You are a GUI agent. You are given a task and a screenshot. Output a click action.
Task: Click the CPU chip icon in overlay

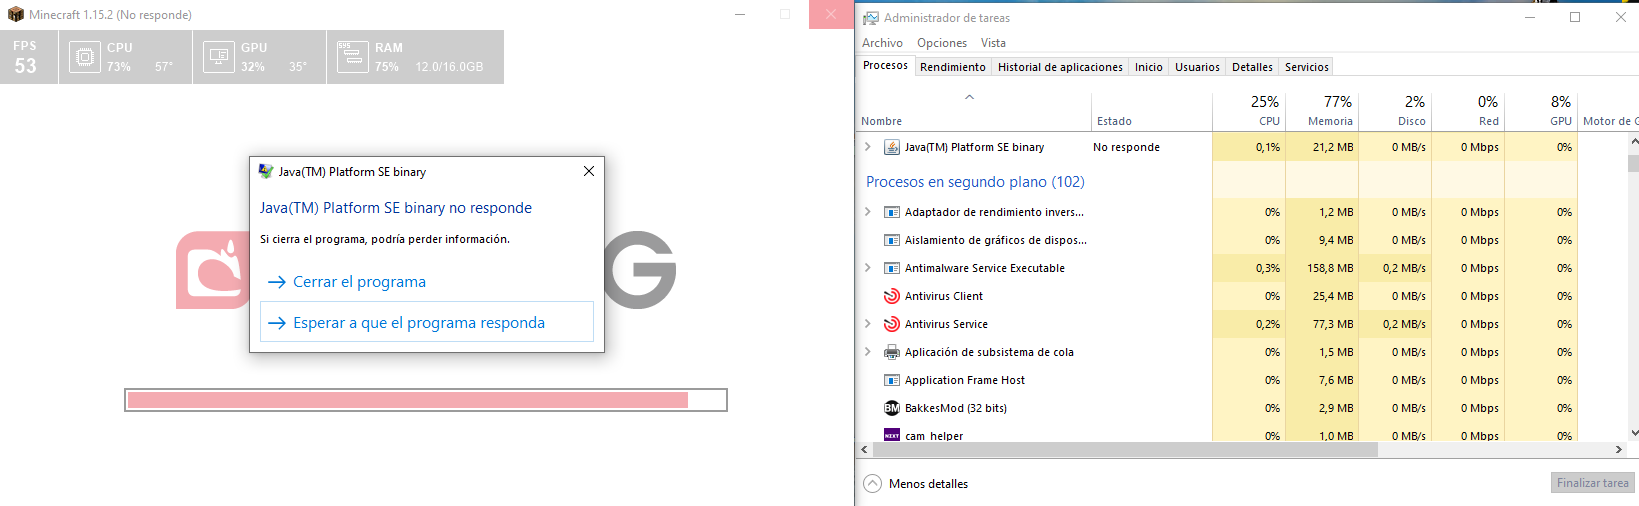pyautogui.click(x=85, y=57)
